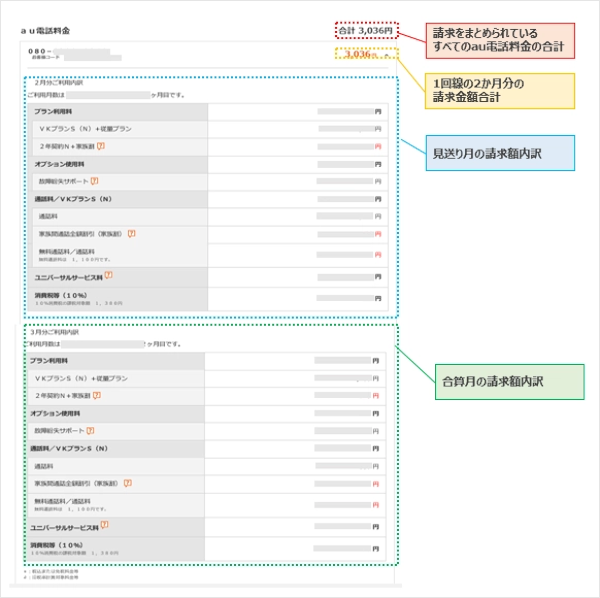Viewport: 600px width, 598px height.
Task: Click help icon beside 故障紛失サポート in 3月分 section
Action: (90, 430)
